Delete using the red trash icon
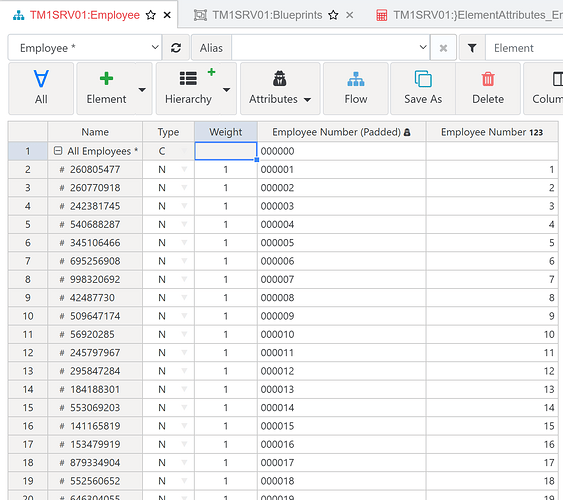The width and height of the screenshot is (563, 500). click(488, 79)
